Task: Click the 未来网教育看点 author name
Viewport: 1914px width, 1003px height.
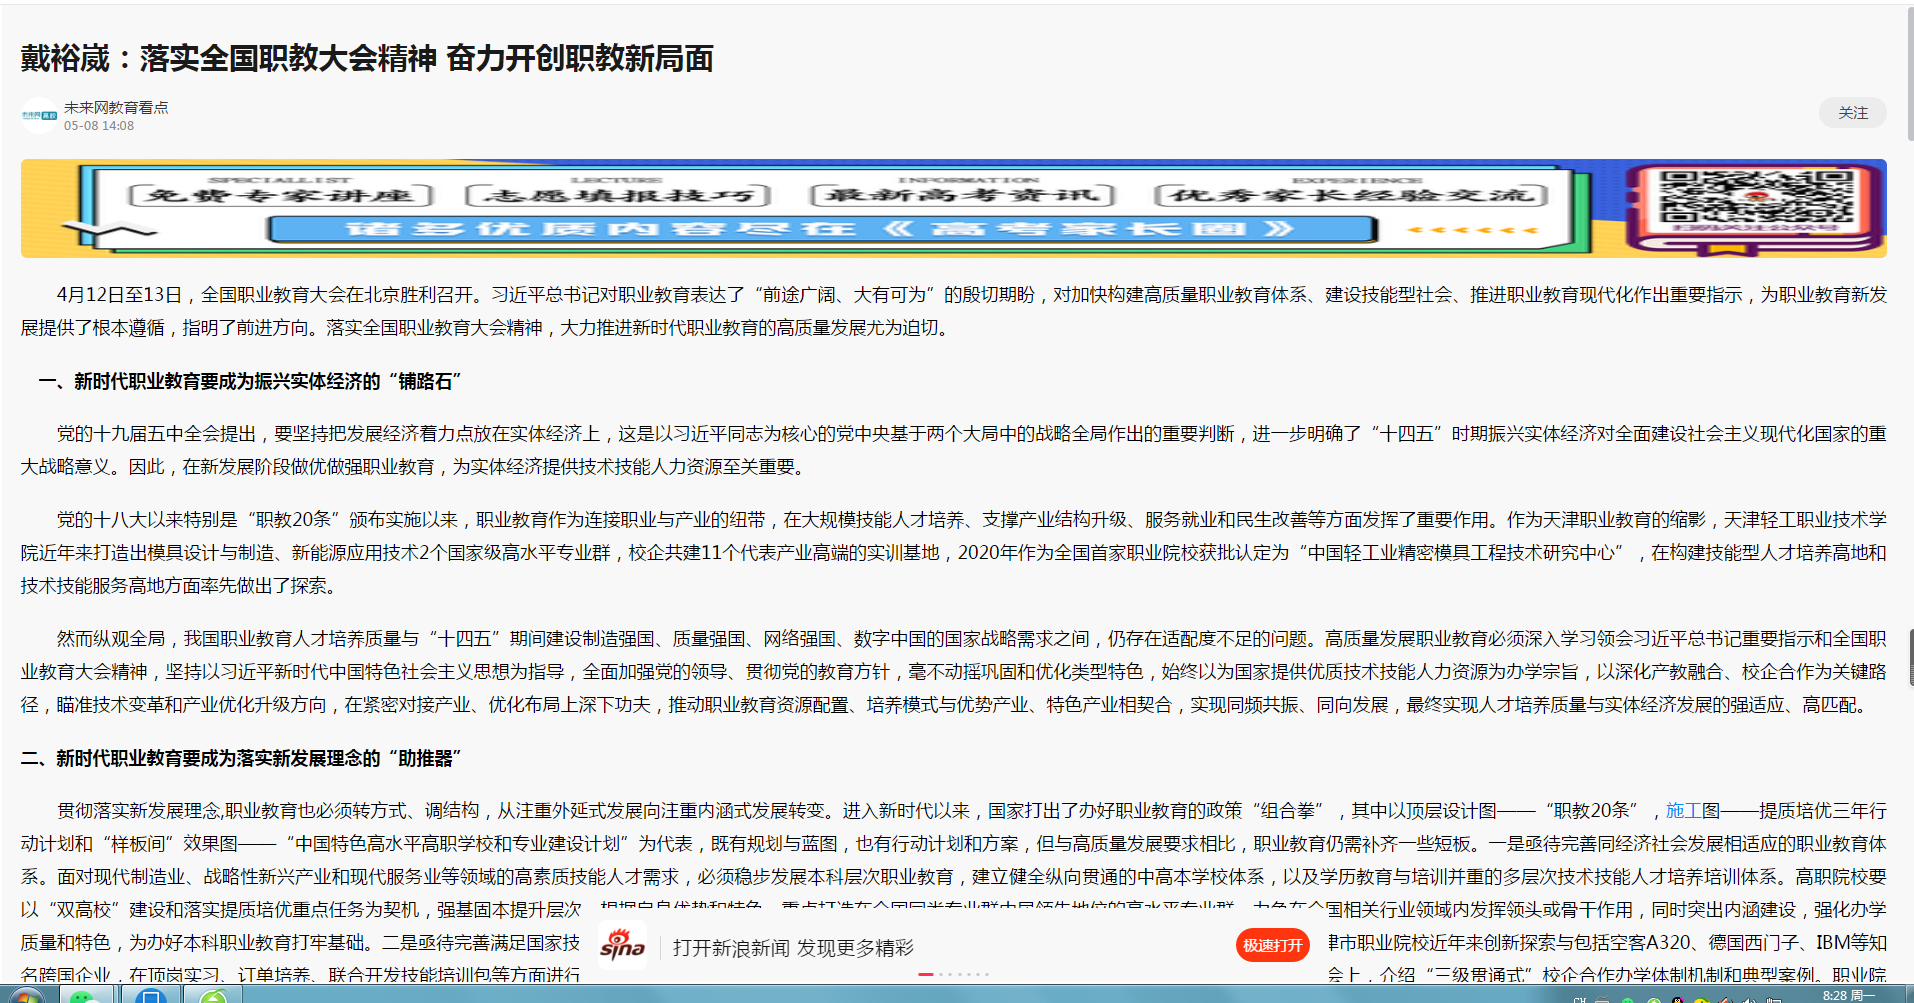Action: click(x=116, y=107)
